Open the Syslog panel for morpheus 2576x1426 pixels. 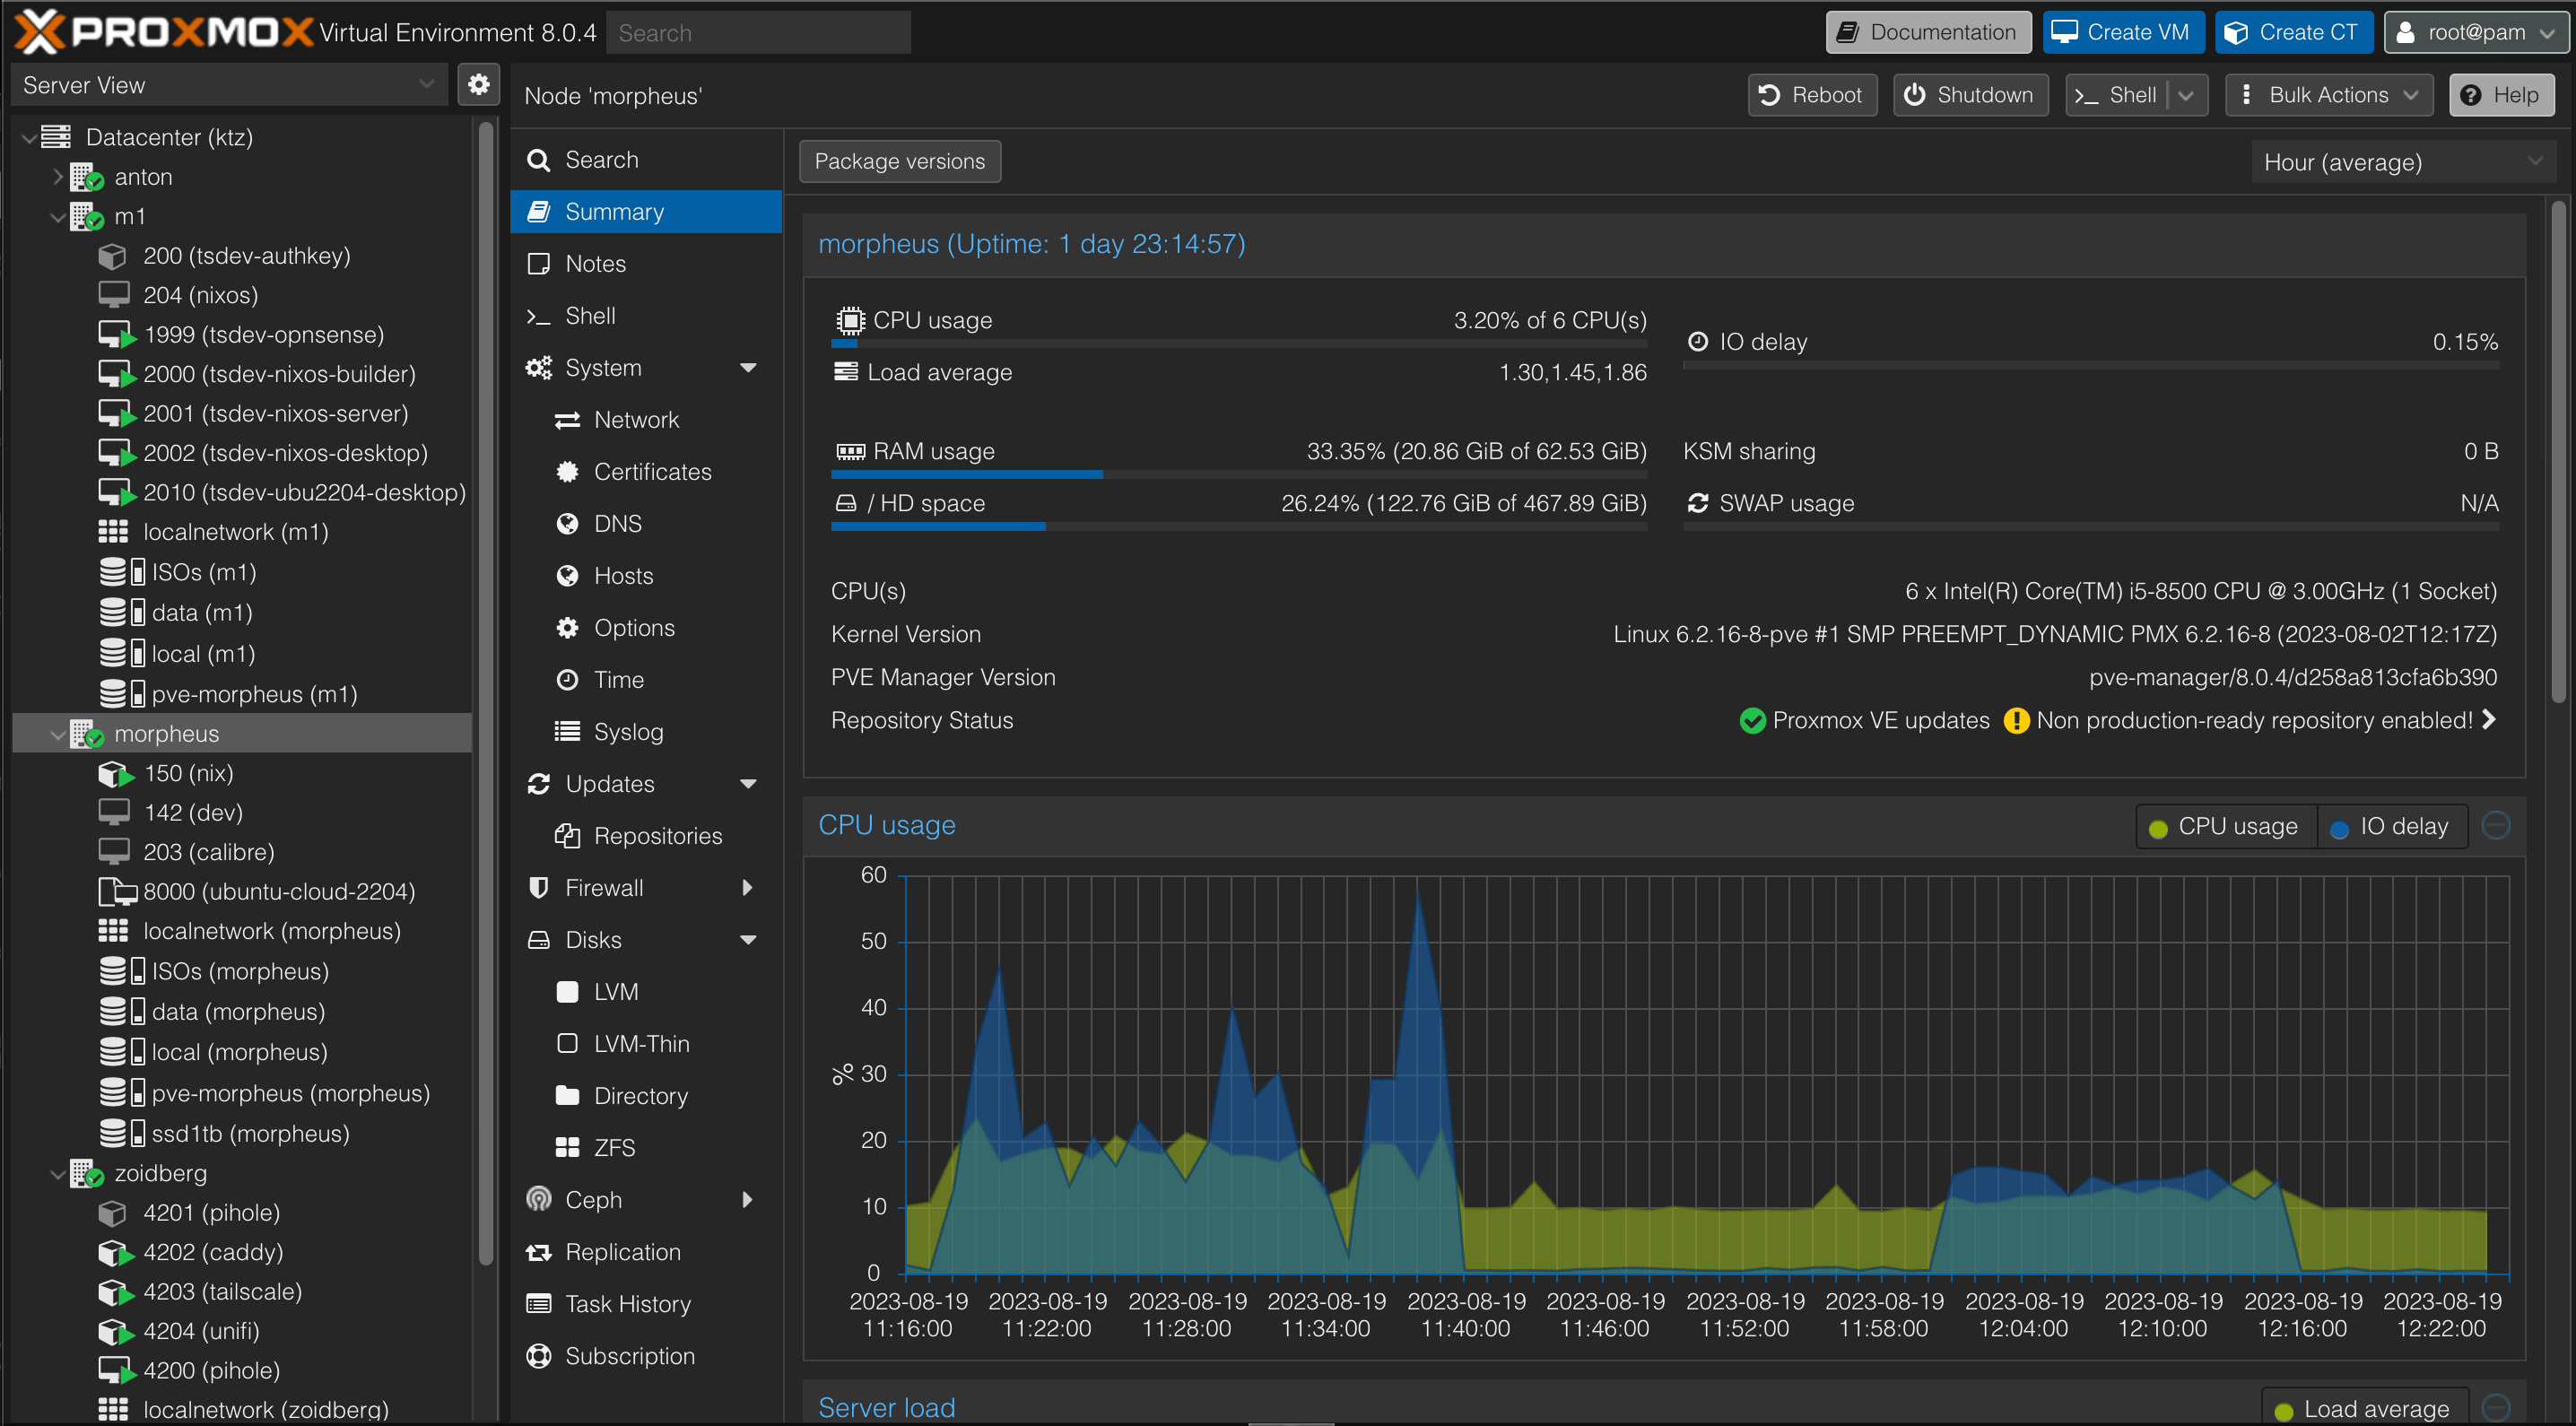627,731
